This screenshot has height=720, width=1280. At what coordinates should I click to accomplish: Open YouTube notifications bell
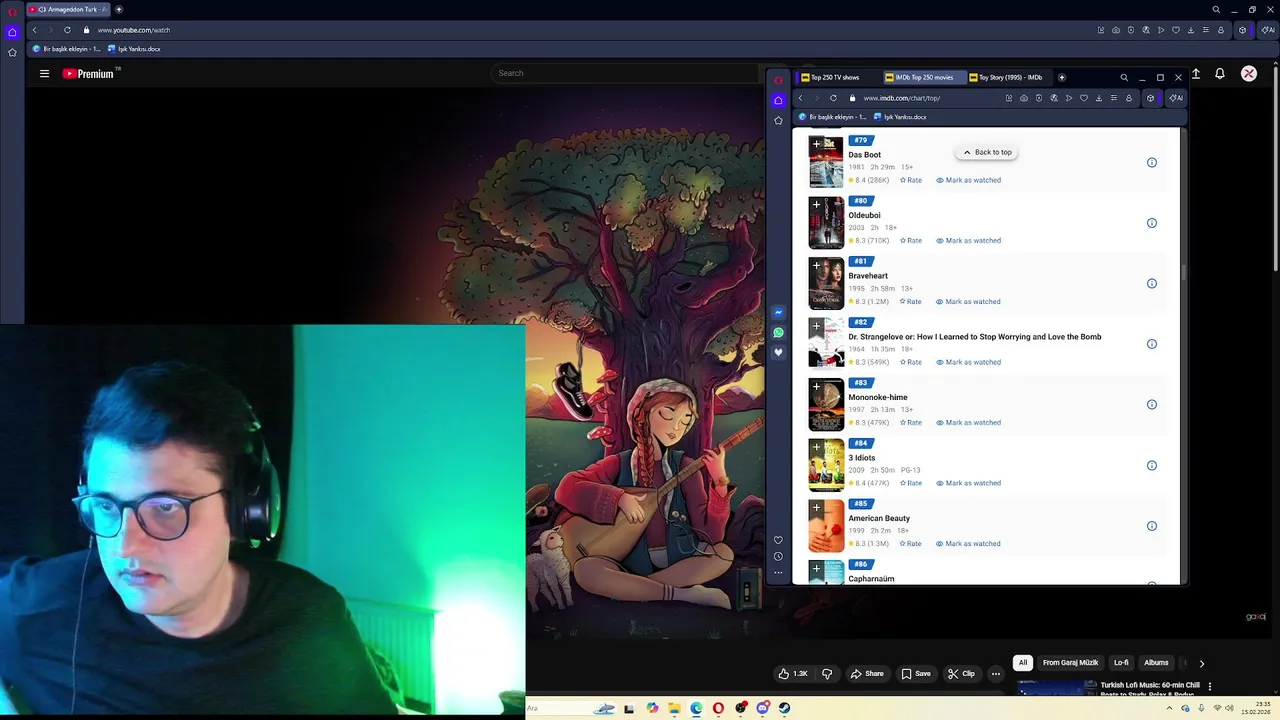[x=1220, y=73]
